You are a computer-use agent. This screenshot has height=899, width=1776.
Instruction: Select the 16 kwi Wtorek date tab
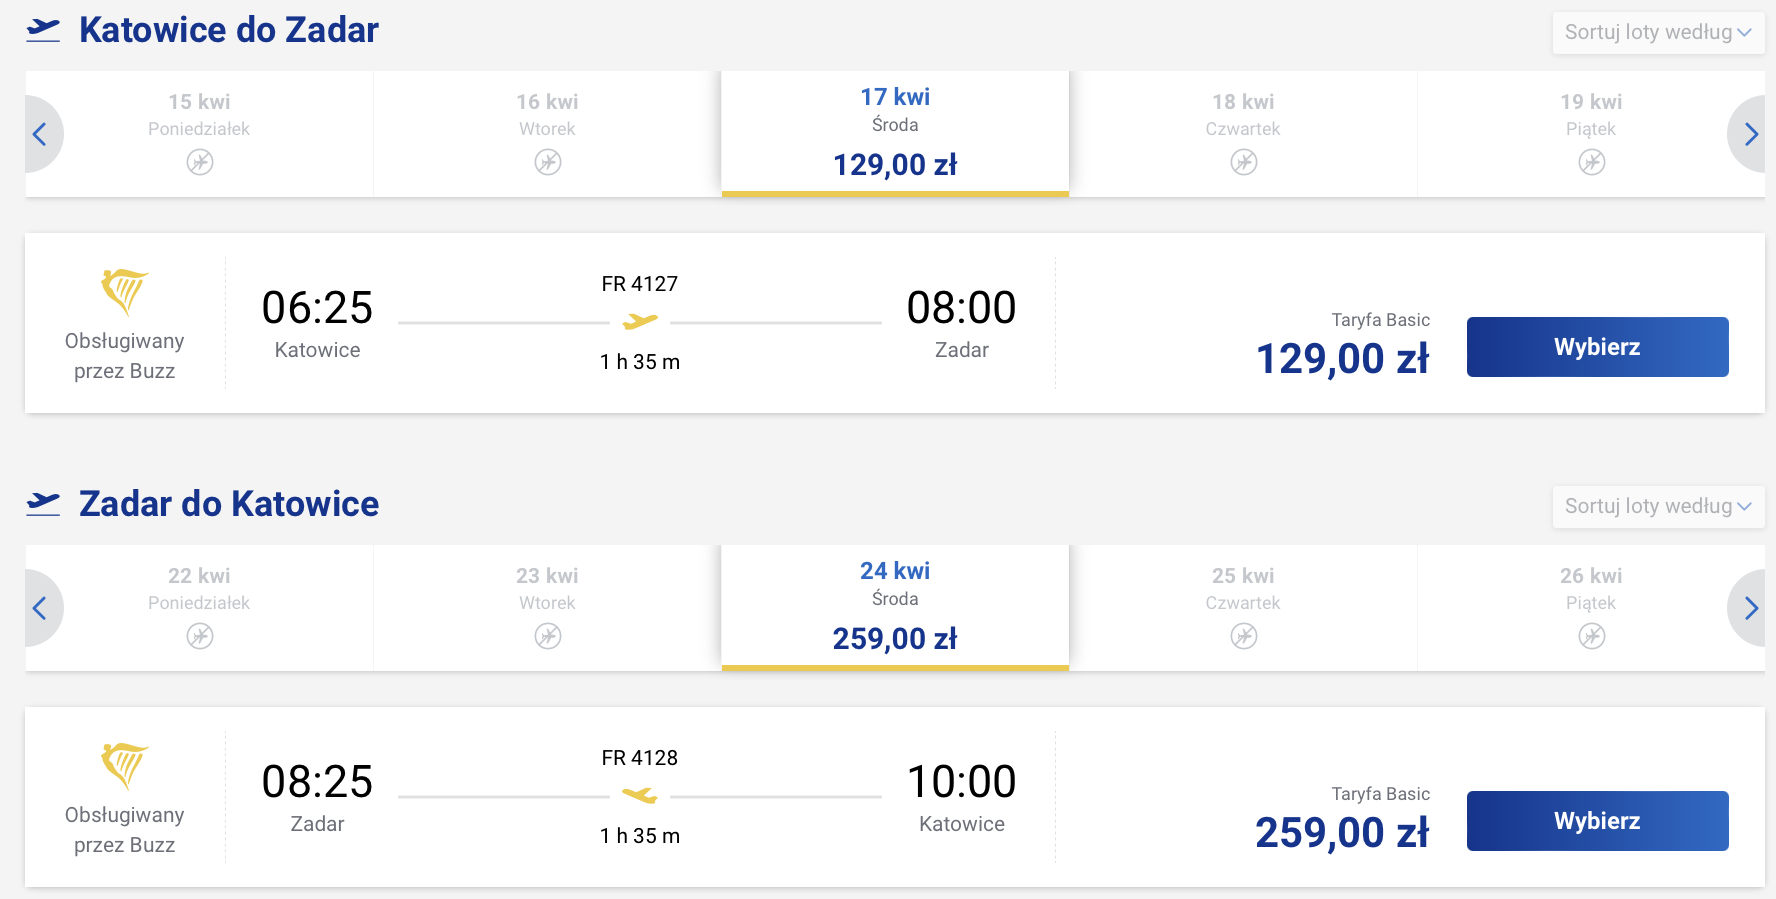[x=547, y=132]
